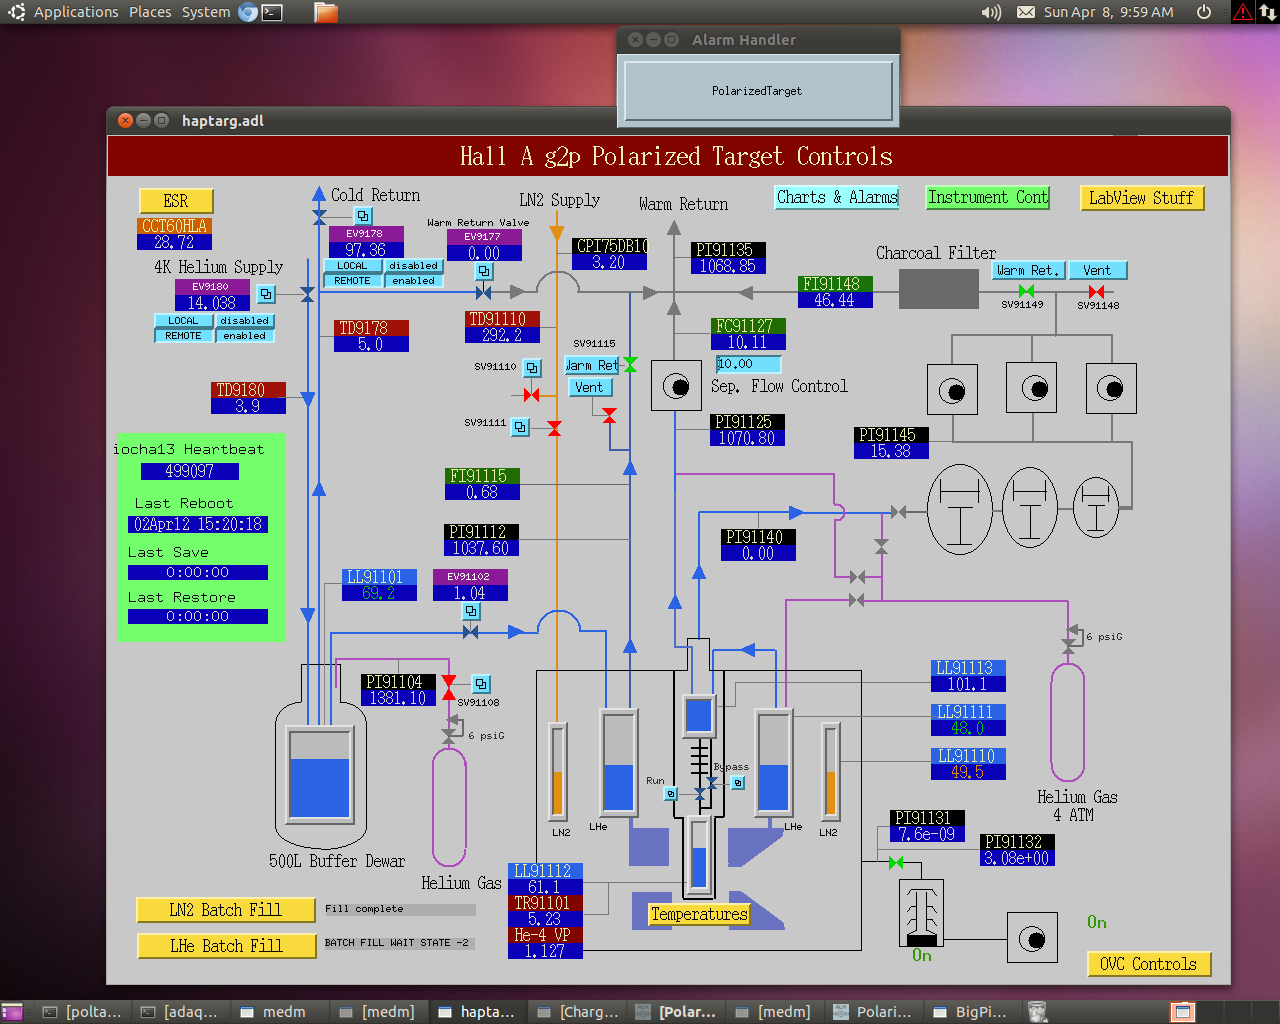Image resolution: width=1280 pixels, height=1024 pixels.
Task: Click the green SV91115 valve symbol
Action: pyautogui.click(x=630, y=364)
